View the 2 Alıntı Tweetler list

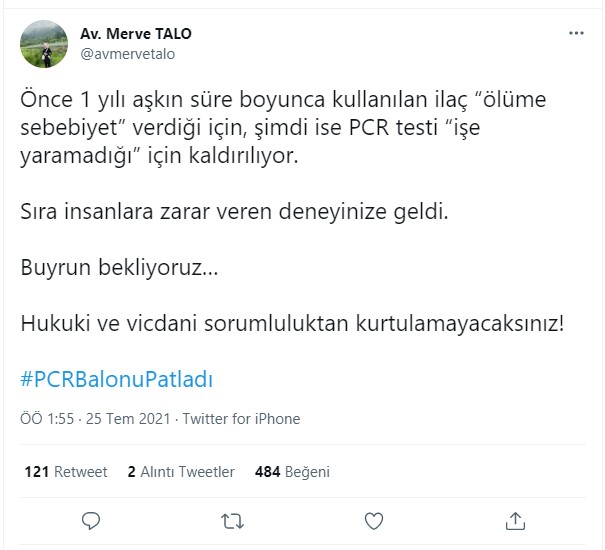(x=181, y=472)
